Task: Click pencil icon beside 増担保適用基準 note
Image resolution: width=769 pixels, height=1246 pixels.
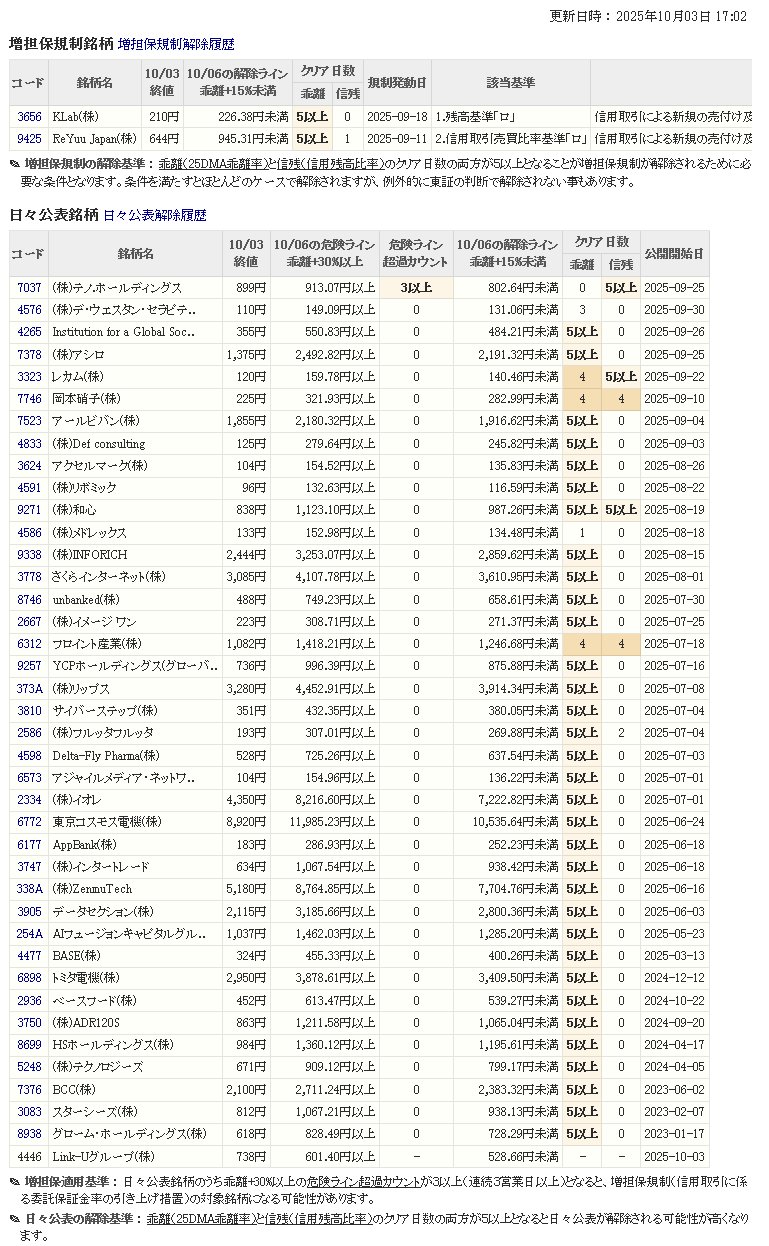Action: coord(15,1182)
